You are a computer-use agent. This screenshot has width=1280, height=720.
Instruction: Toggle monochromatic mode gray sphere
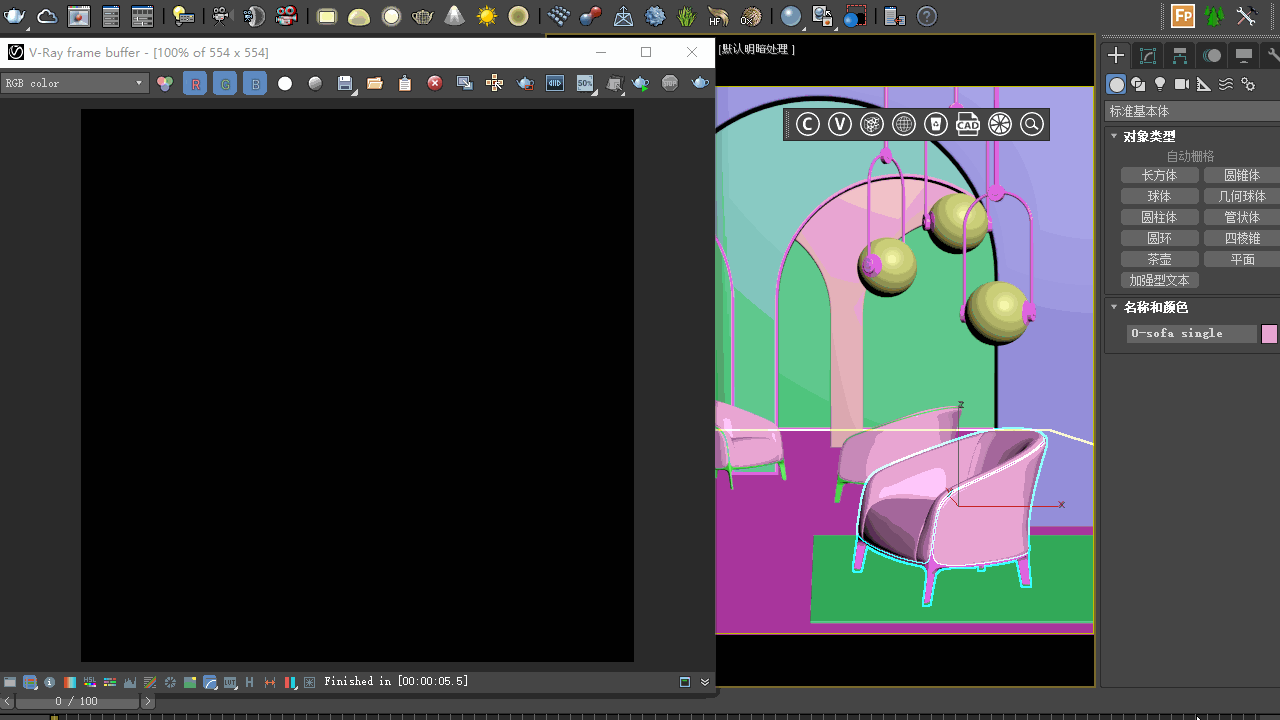(x=315, y=84)
